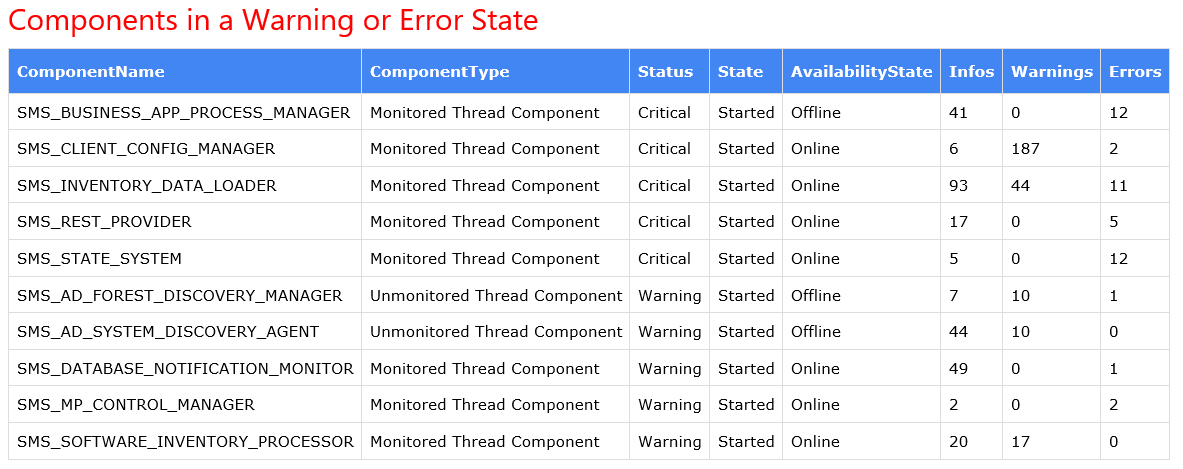Select the SMS_BUSINESS_APP_PROCESS_MANAGER component name
Image resolution: width=1183 pixels, height=469 pixels.
tap(184, 113)
